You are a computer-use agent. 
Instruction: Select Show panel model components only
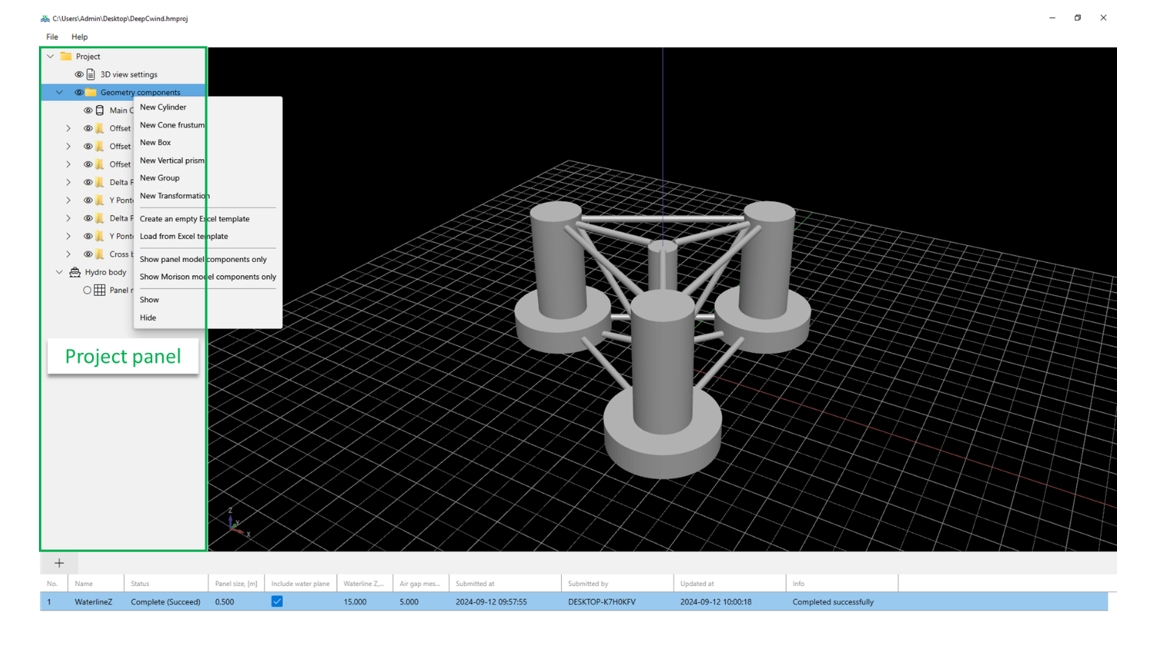pos(203,260)
